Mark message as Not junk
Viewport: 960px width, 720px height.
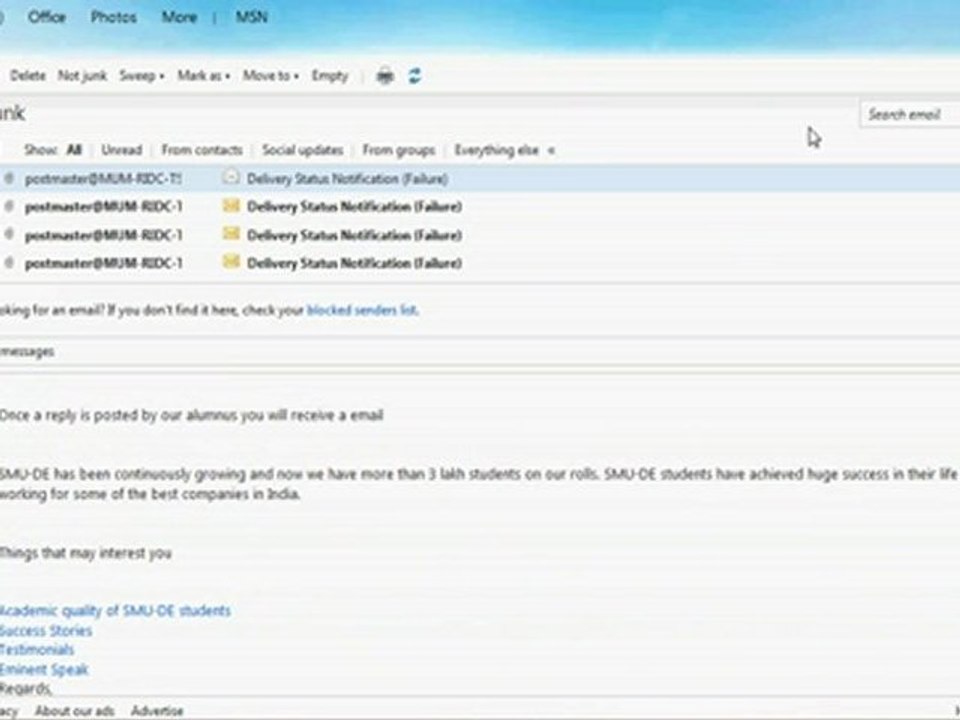click(82, 76)
